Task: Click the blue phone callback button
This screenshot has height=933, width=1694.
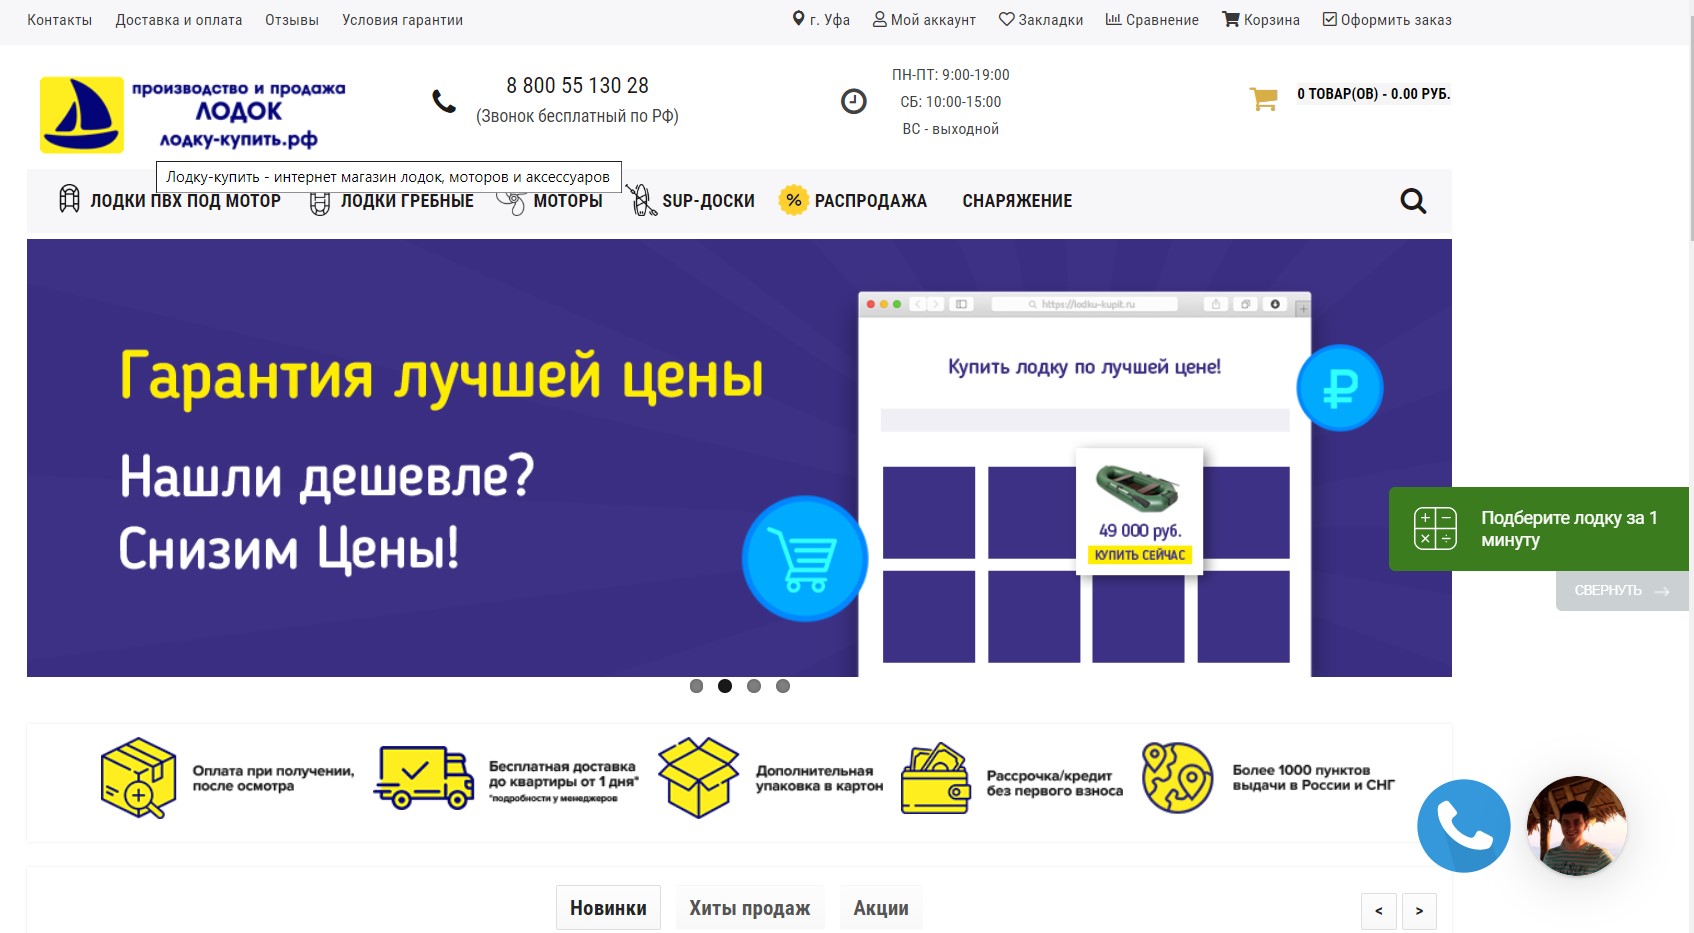Action: (1463, 826)
